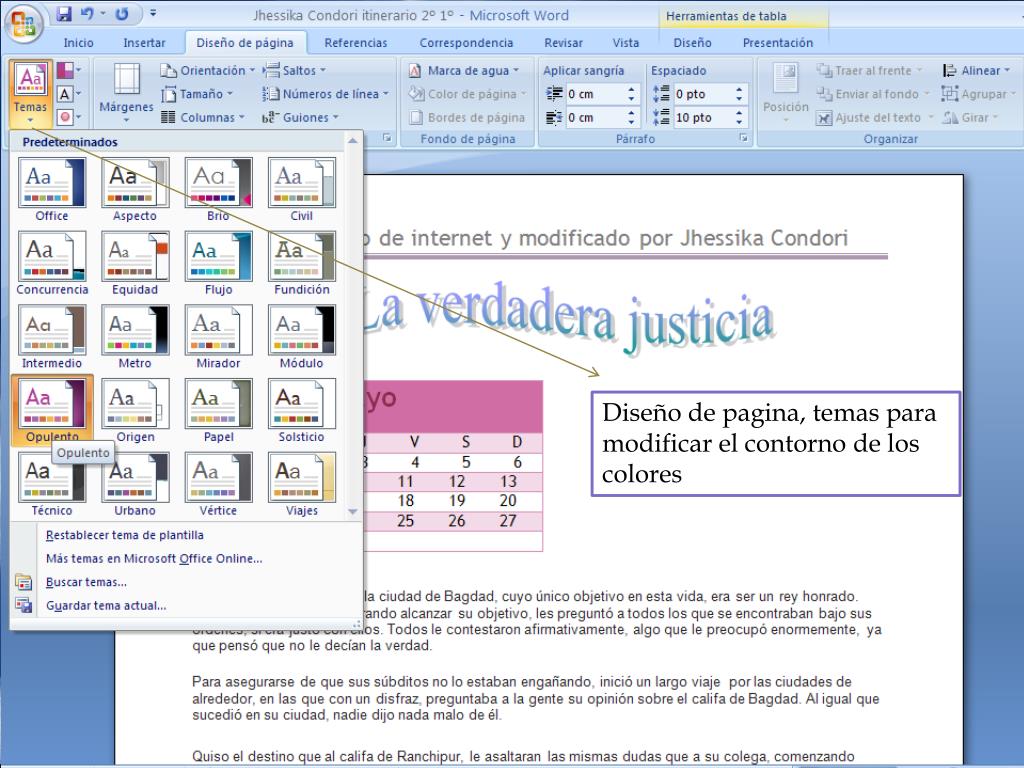Select the highlighted Opulento theme
The image size is (1024, 768).
[x=52, y=411]
